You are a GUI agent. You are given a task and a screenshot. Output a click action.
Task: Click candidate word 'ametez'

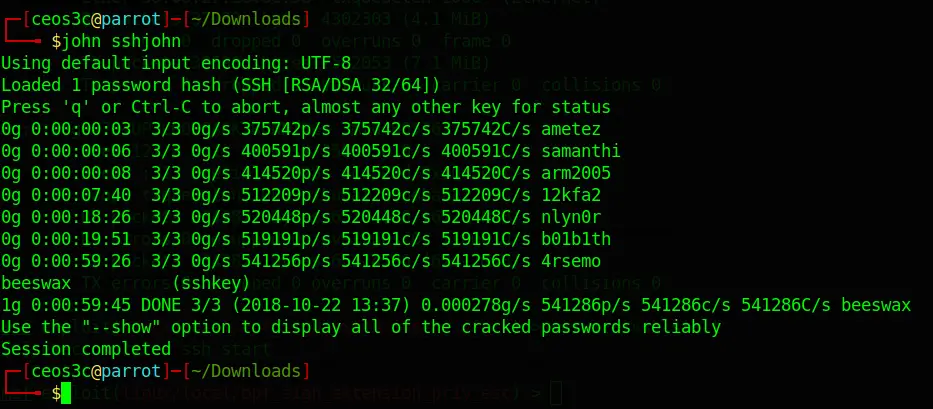[x=571, y=129]
